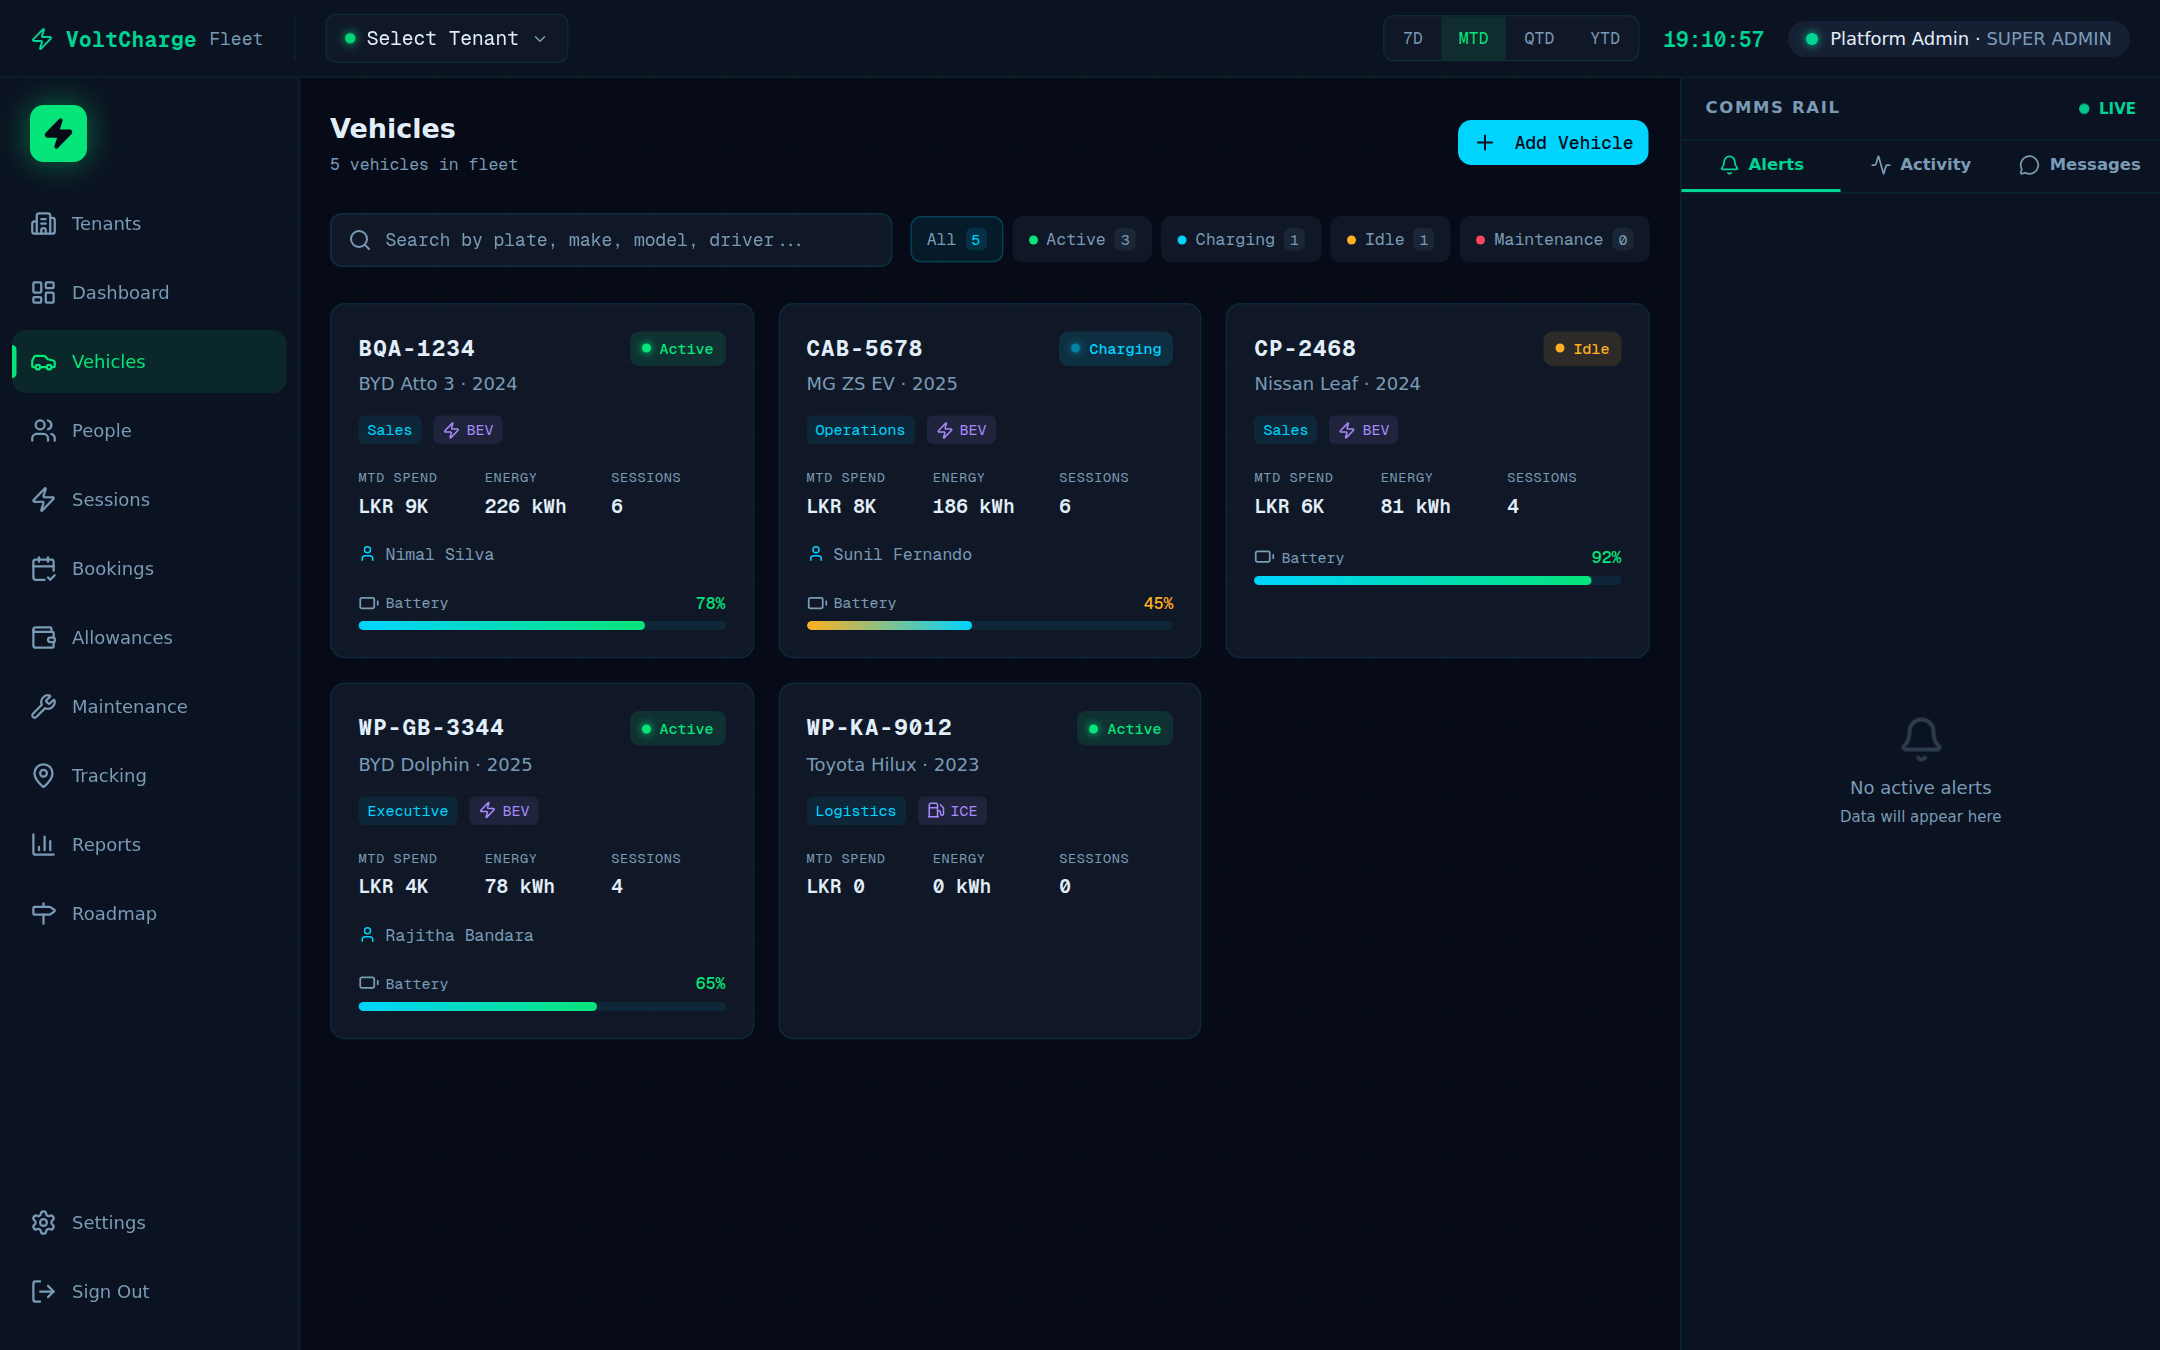The width and height of the screenshot is (2160, 1350).
Task: Click the Add Vehicle button
Action: pyautogui.click(x=1552, y=142)
